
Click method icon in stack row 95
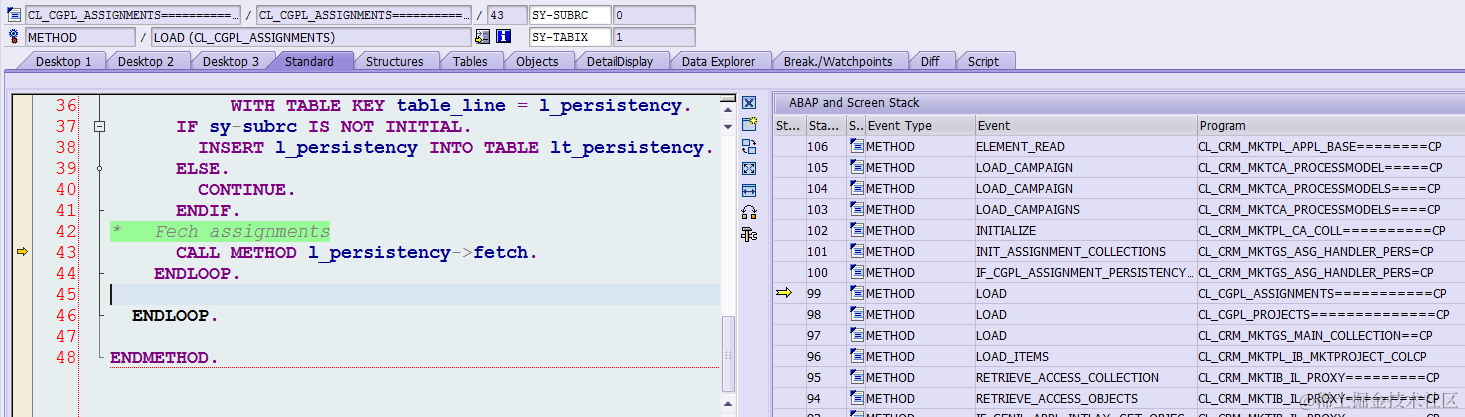click(x=856, y=378)
